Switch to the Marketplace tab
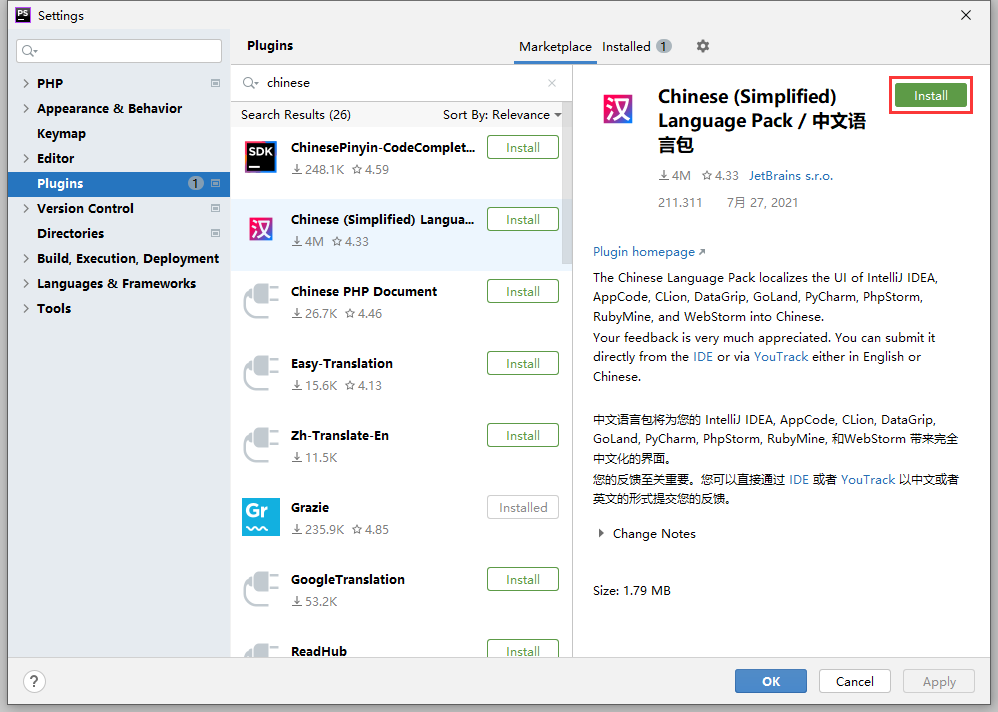The width and height of the screenshot is (998, 712). [555, 46]
